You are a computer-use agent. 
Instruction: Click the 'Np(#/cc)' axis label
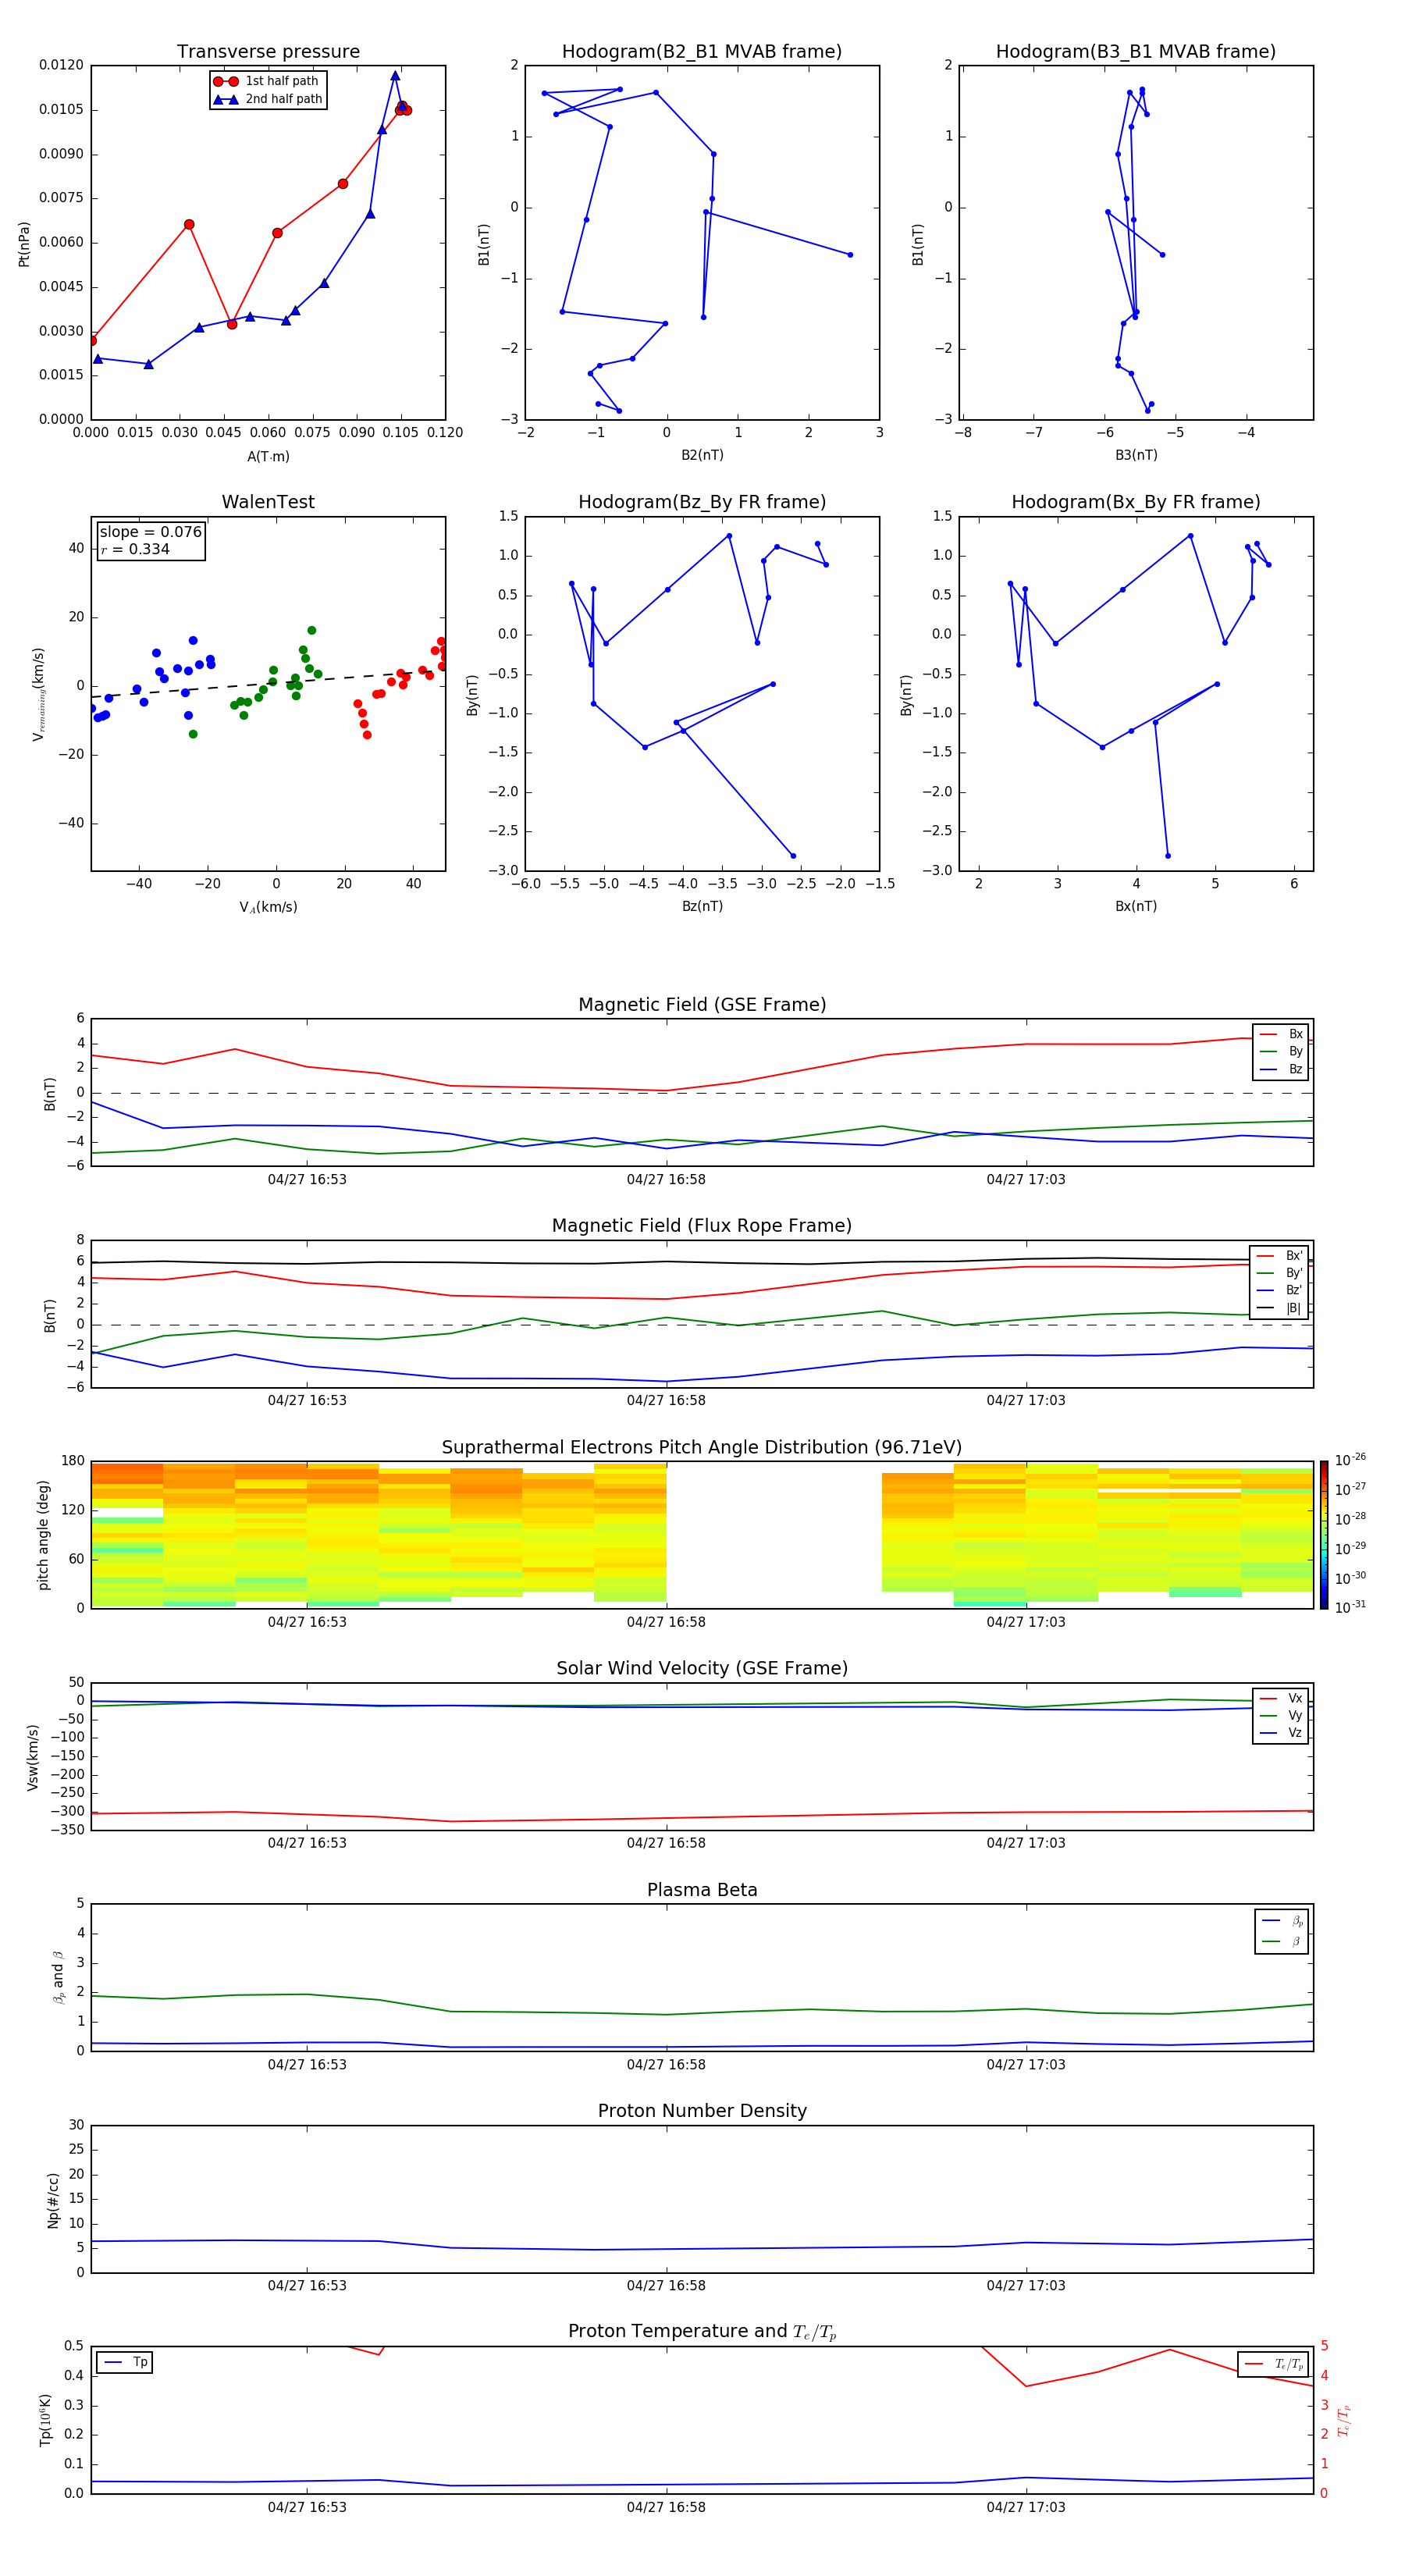[53, 2200]
